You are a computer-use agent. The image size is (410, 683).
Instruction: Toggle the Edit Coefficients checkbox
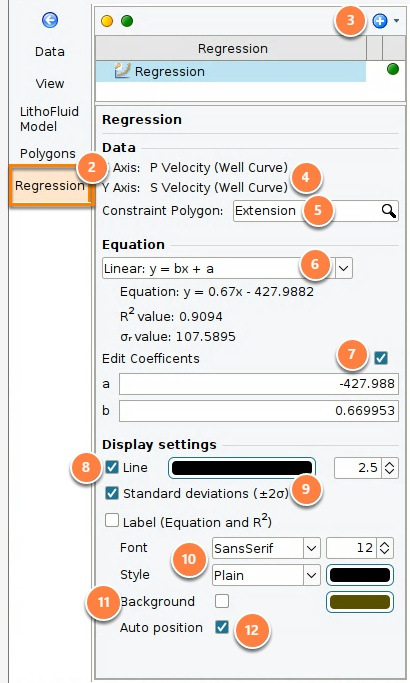[x=381, y=358]
